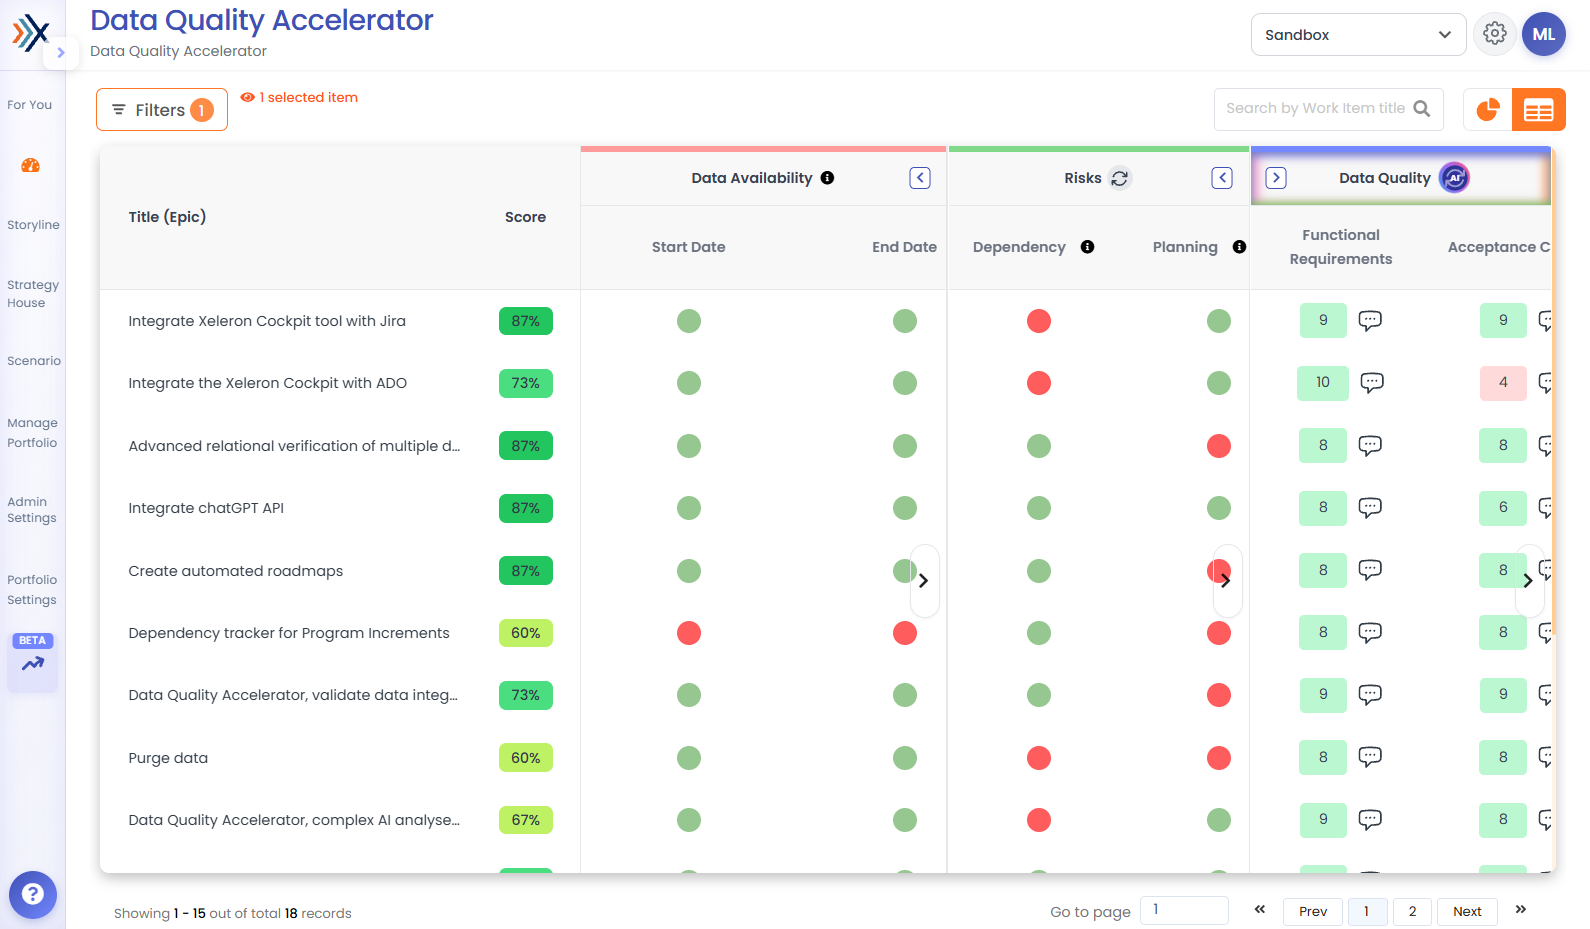Open the ML user avatar menu

click(1544, 34)
